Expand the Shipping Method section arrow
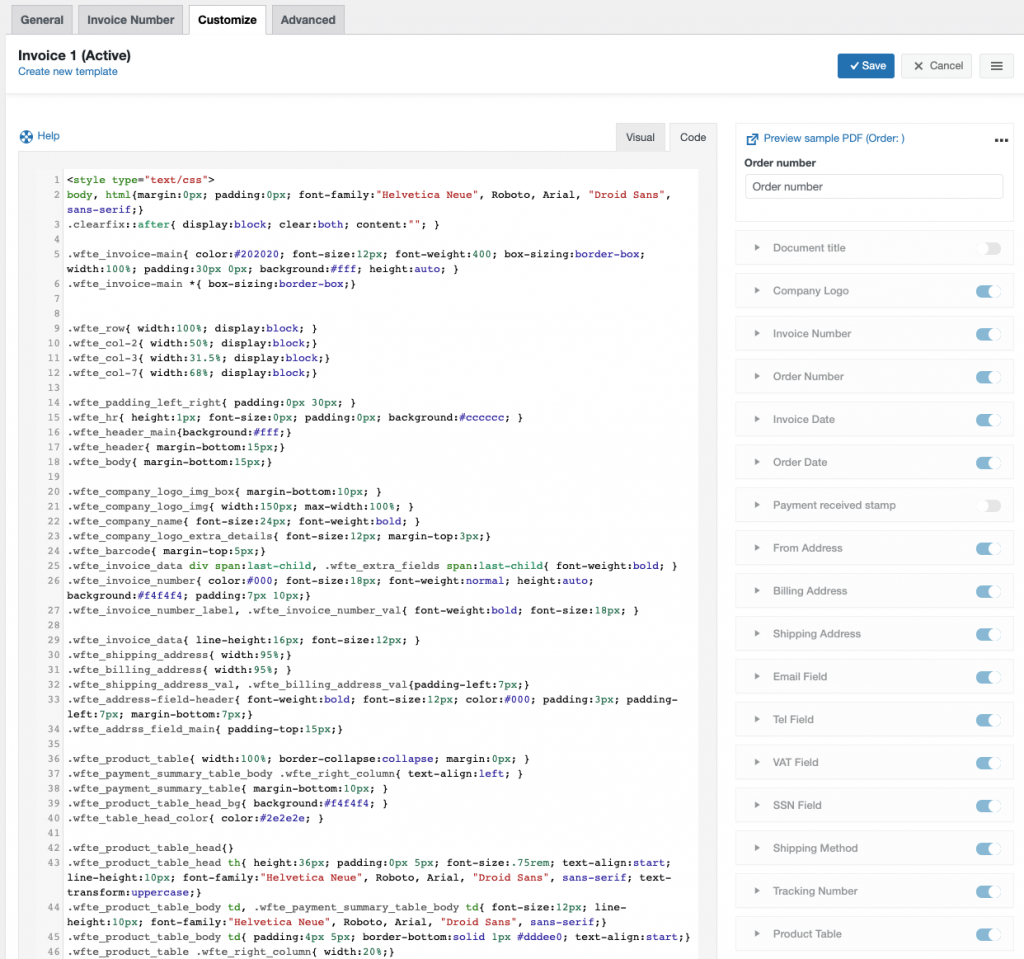Image resolution: width=1024 pixels, height=959 pixels. pyautogui.click(x=757, y=848)
